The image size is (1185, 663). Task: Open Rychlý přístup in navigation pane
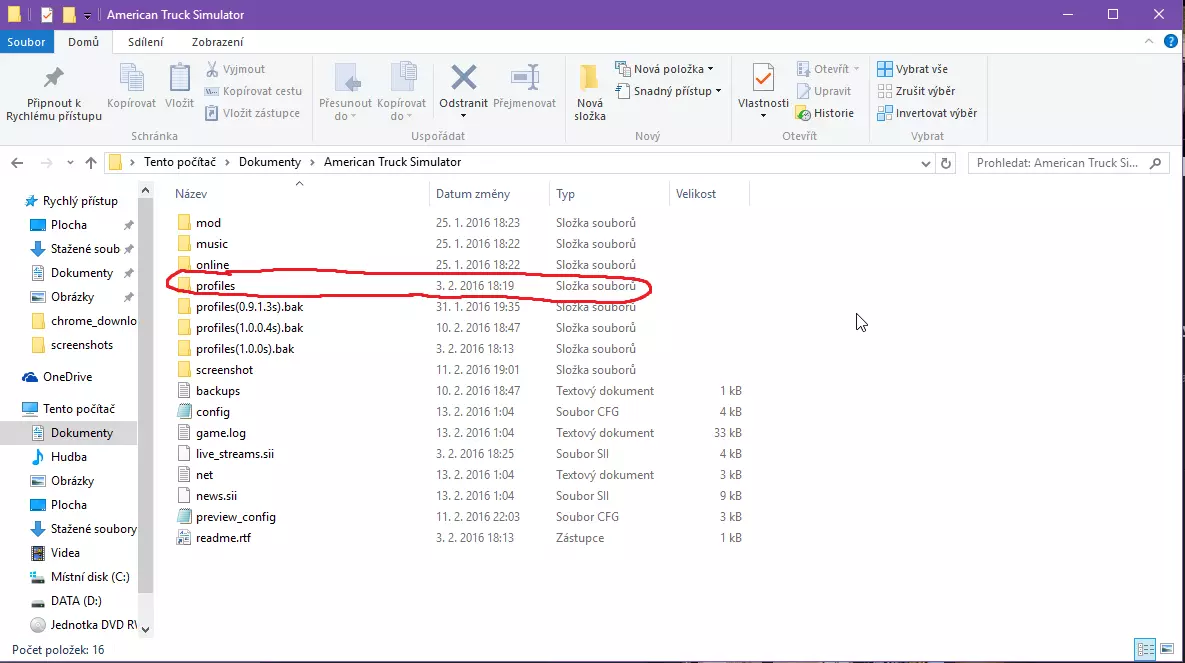click(x=80, y=201)
